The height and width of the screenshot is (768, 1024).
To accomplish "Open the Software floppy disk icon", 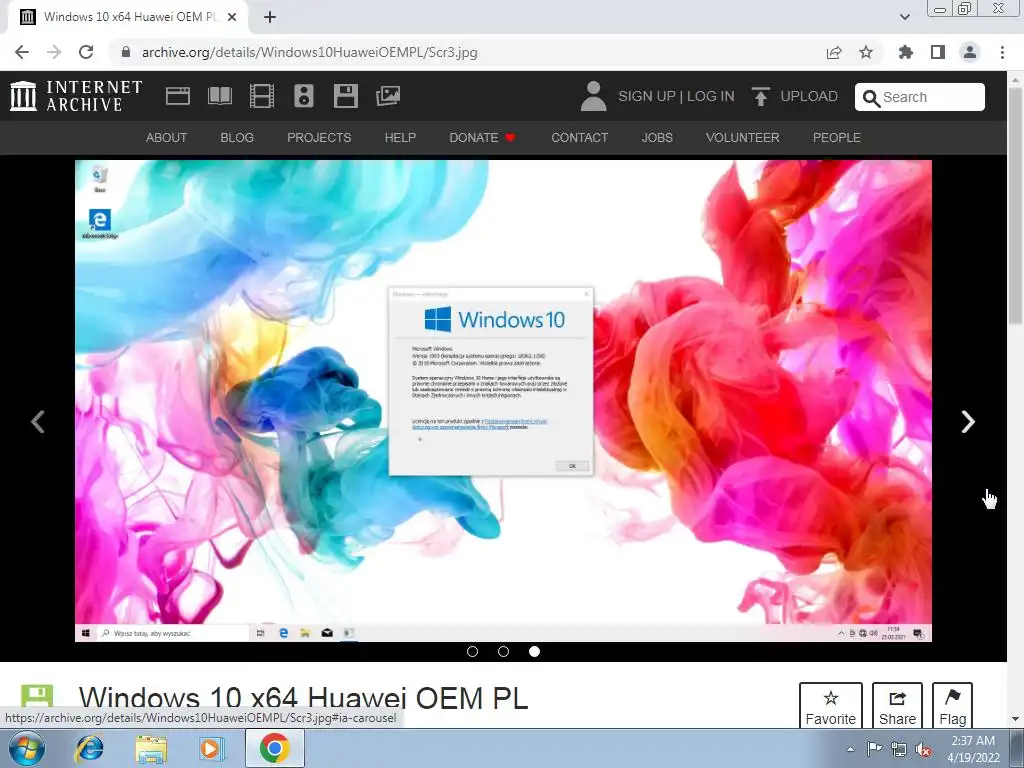I will [x=345, y=96].
